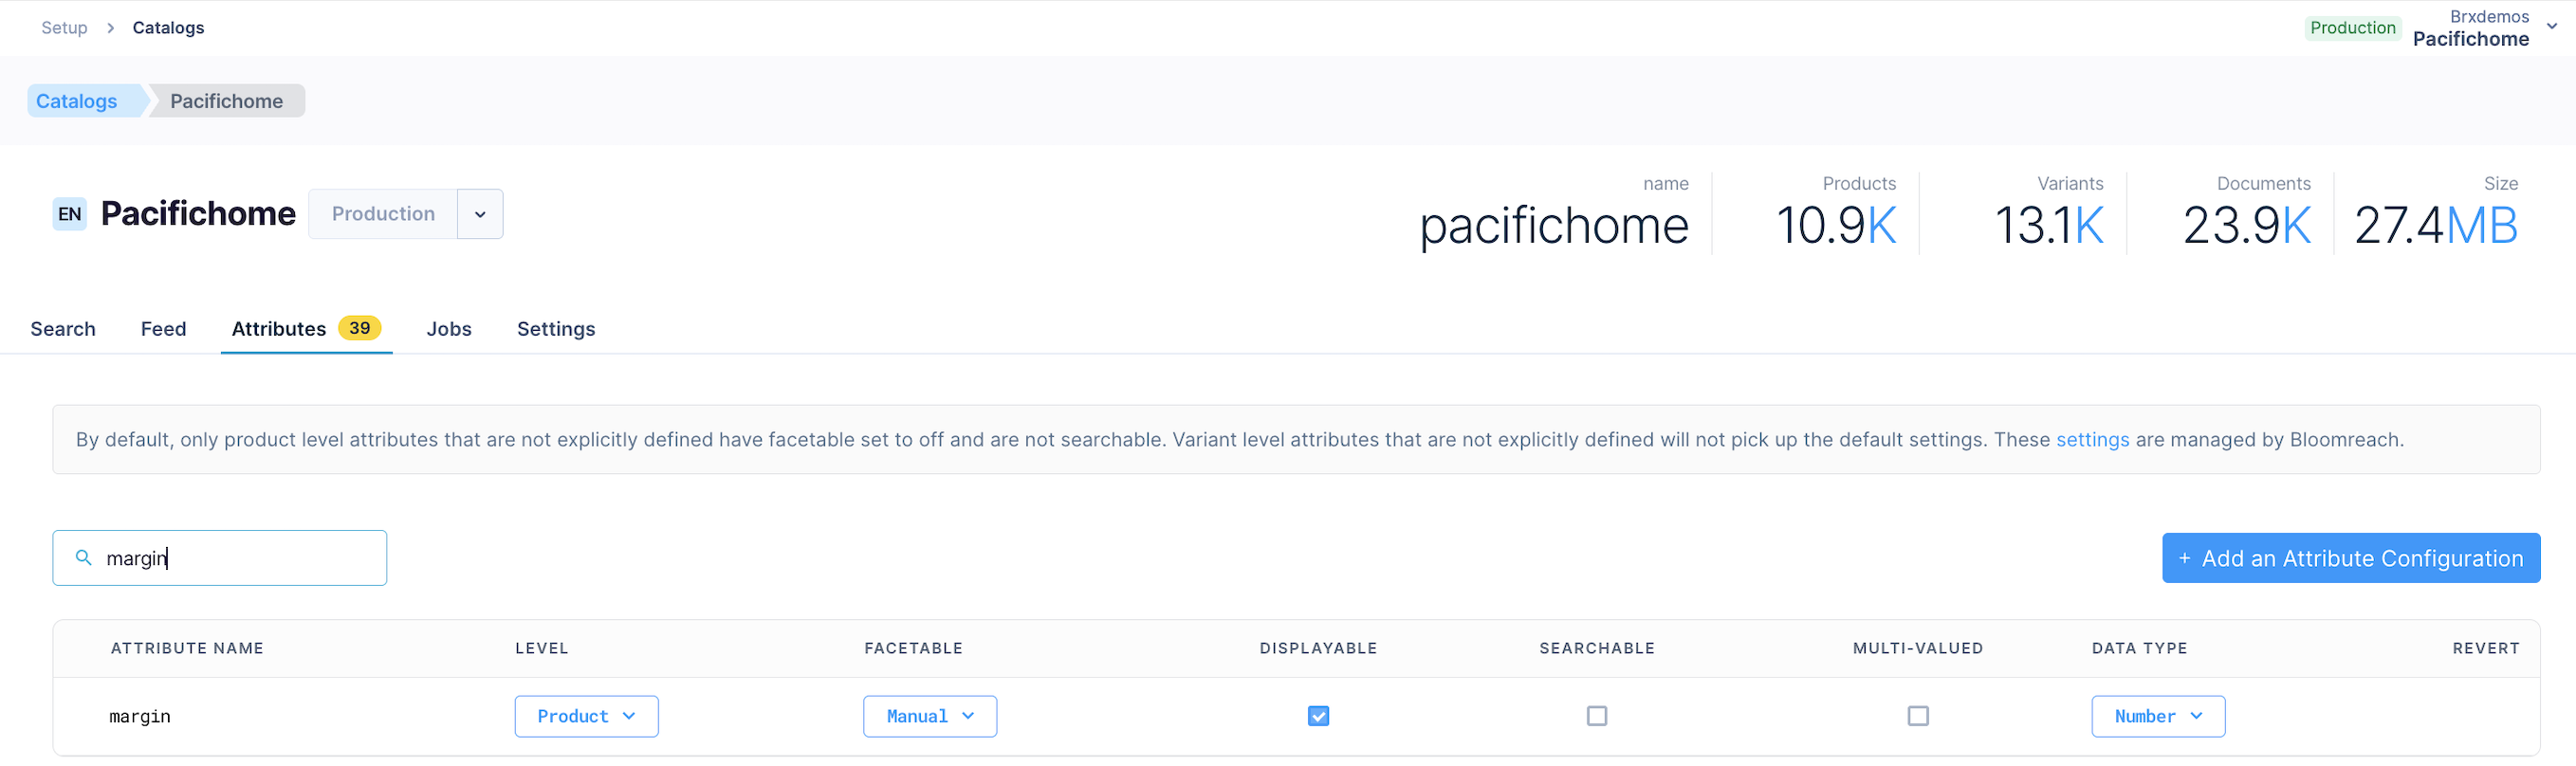This screenshot has width=2576, height=766.
Task: Enable the Searchable checkbox for margin
Action: pos(1597,716)
